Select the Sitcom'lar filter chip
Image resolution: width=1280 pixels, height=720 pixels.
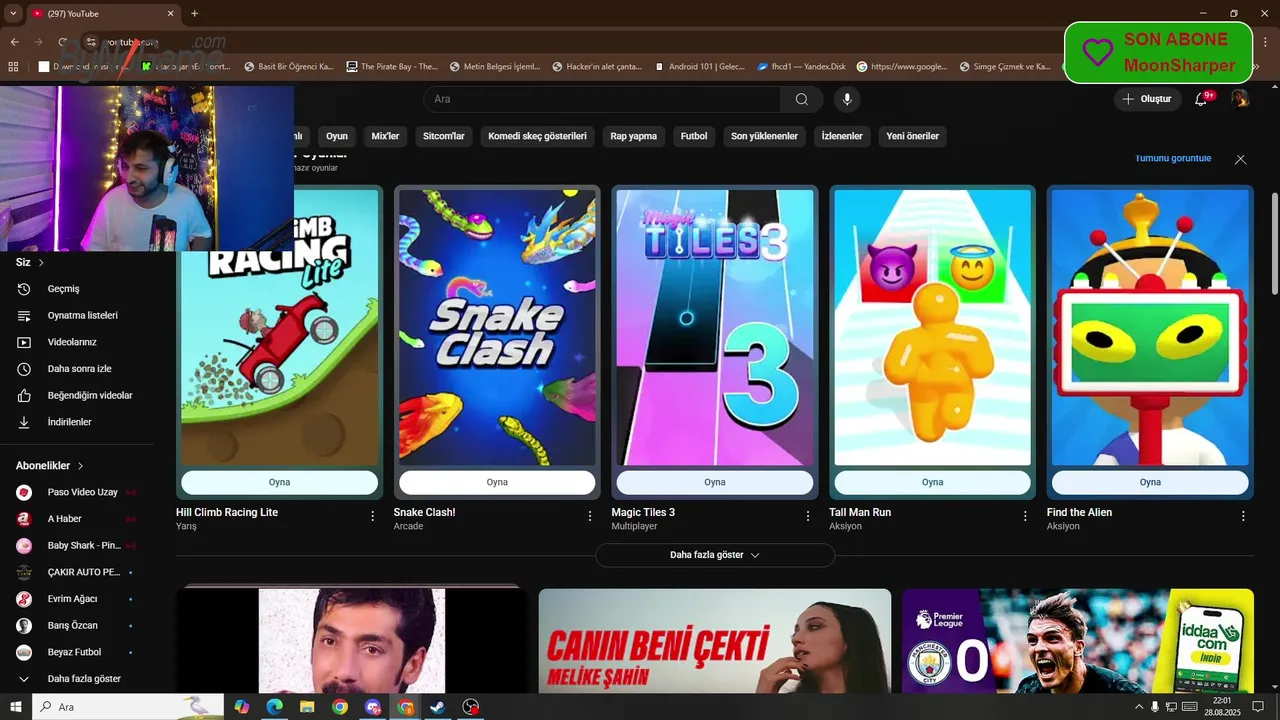[x=444, y=136]
